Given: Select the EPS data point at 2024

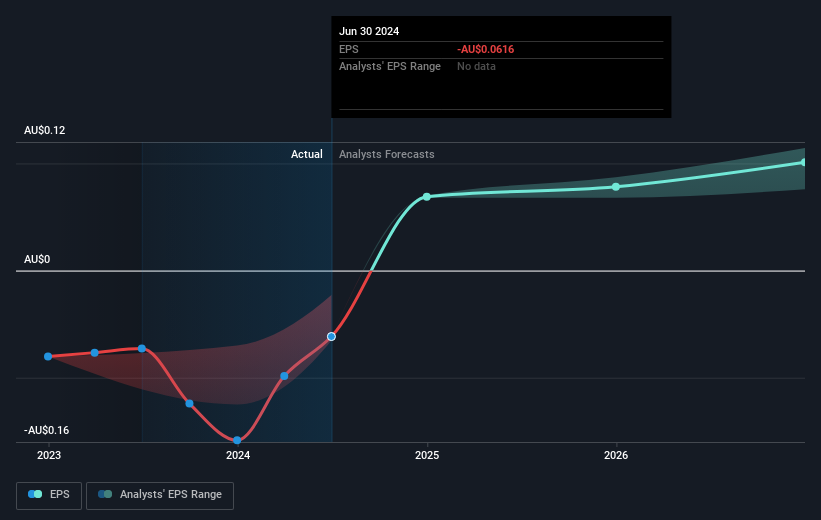Looking at the screenshot, I should (237, 440).
